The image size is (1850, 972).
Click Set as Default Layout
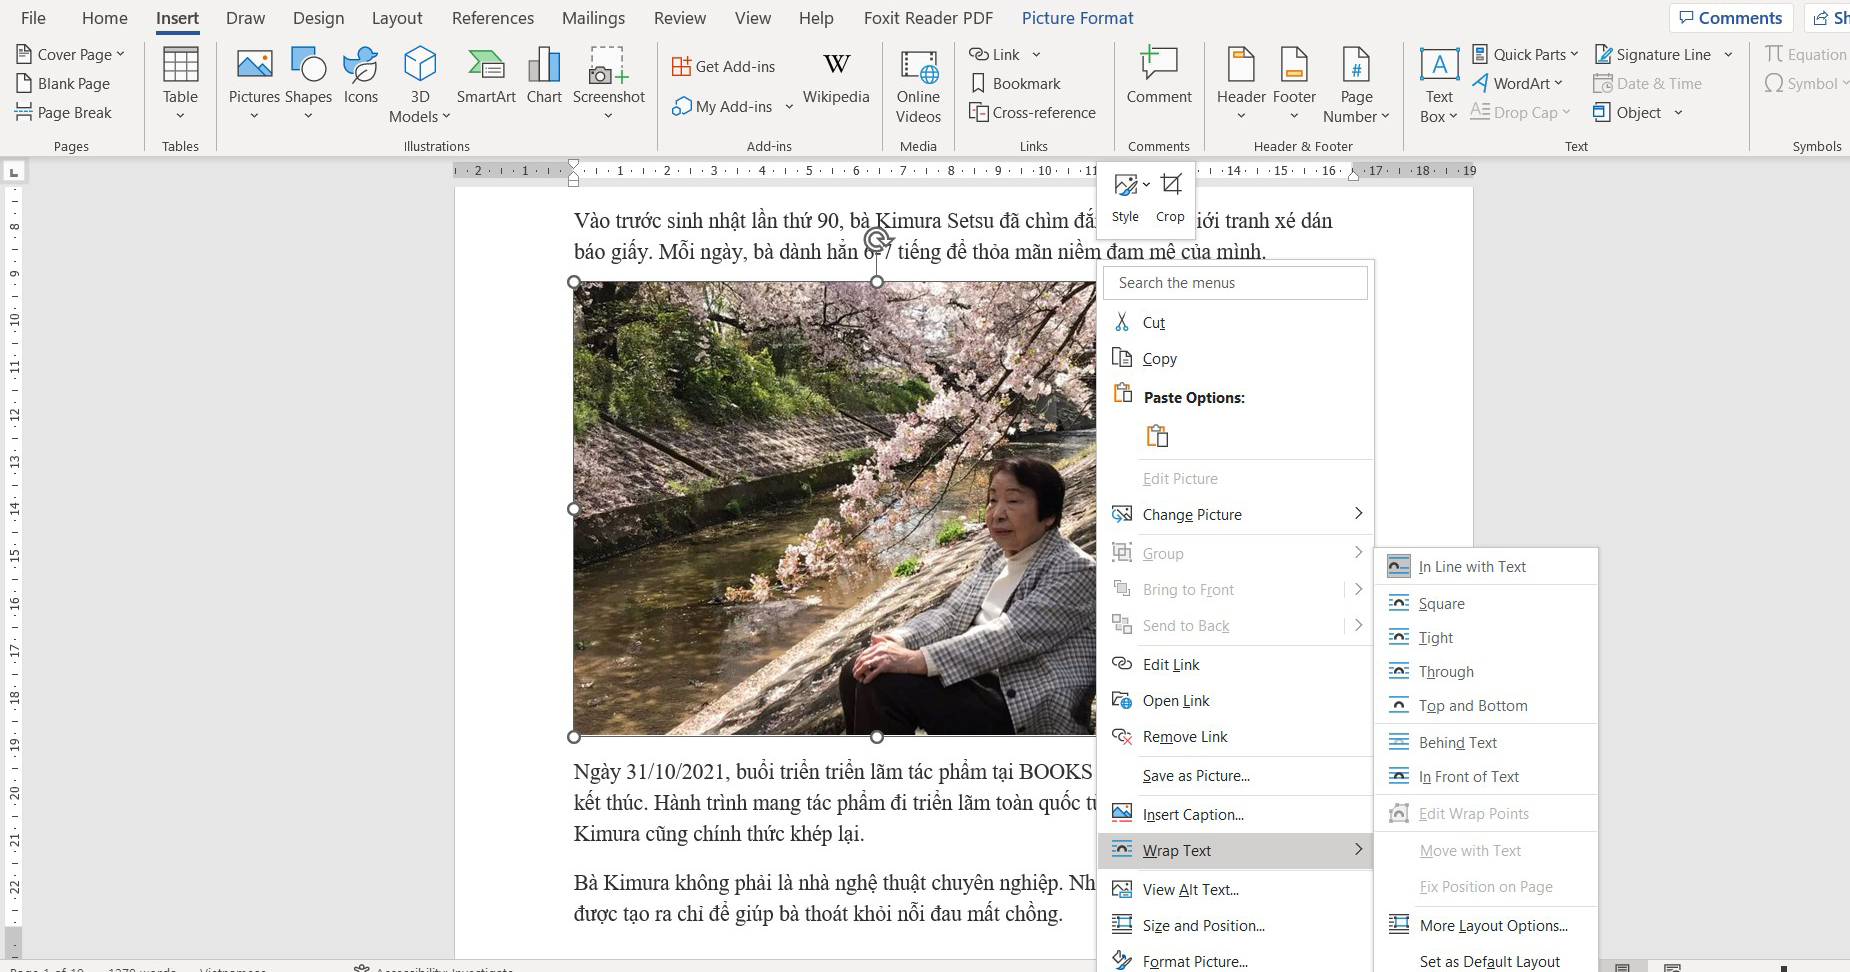tap(1487, 961)
